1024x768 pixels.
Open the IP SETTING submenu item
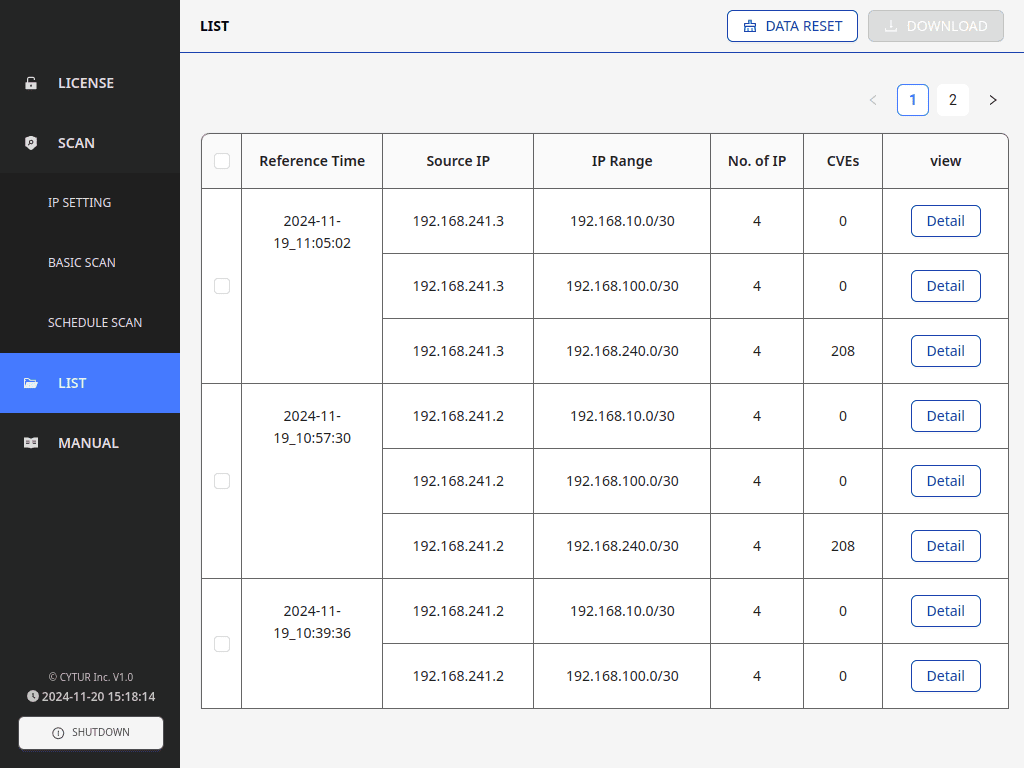[80, 203]
